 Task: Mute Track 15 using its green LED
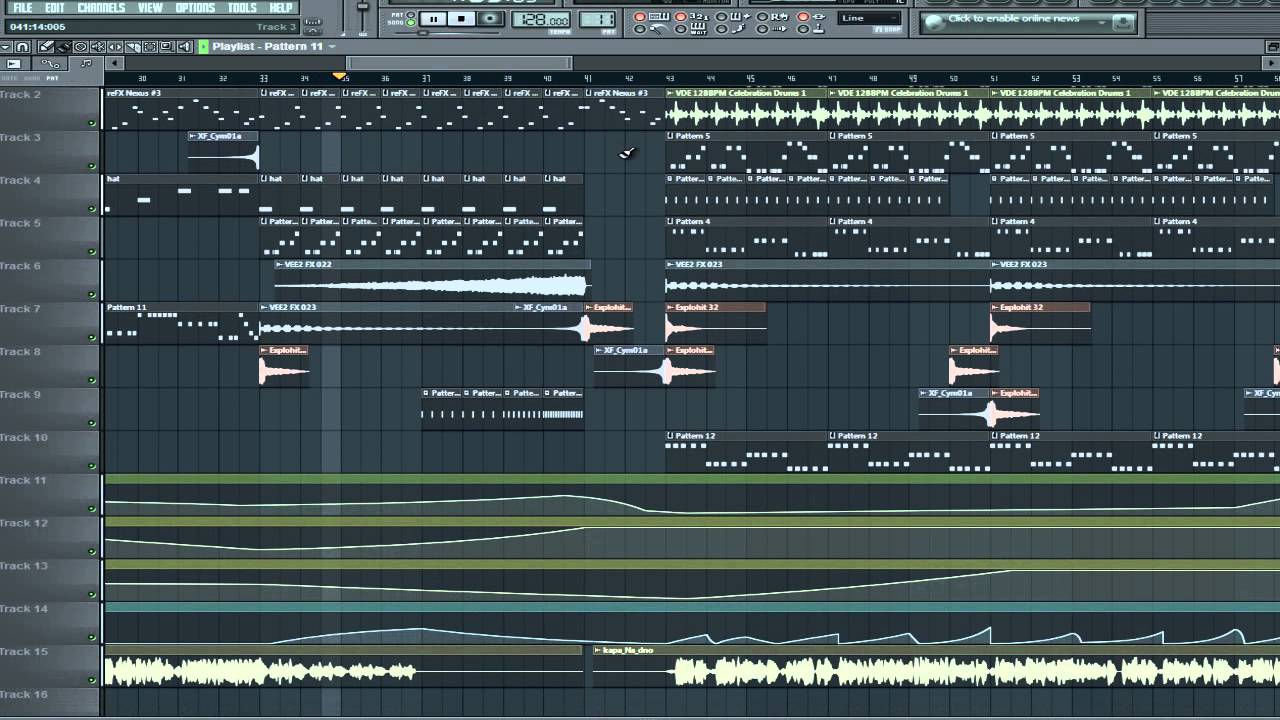(x=92, y=680)
